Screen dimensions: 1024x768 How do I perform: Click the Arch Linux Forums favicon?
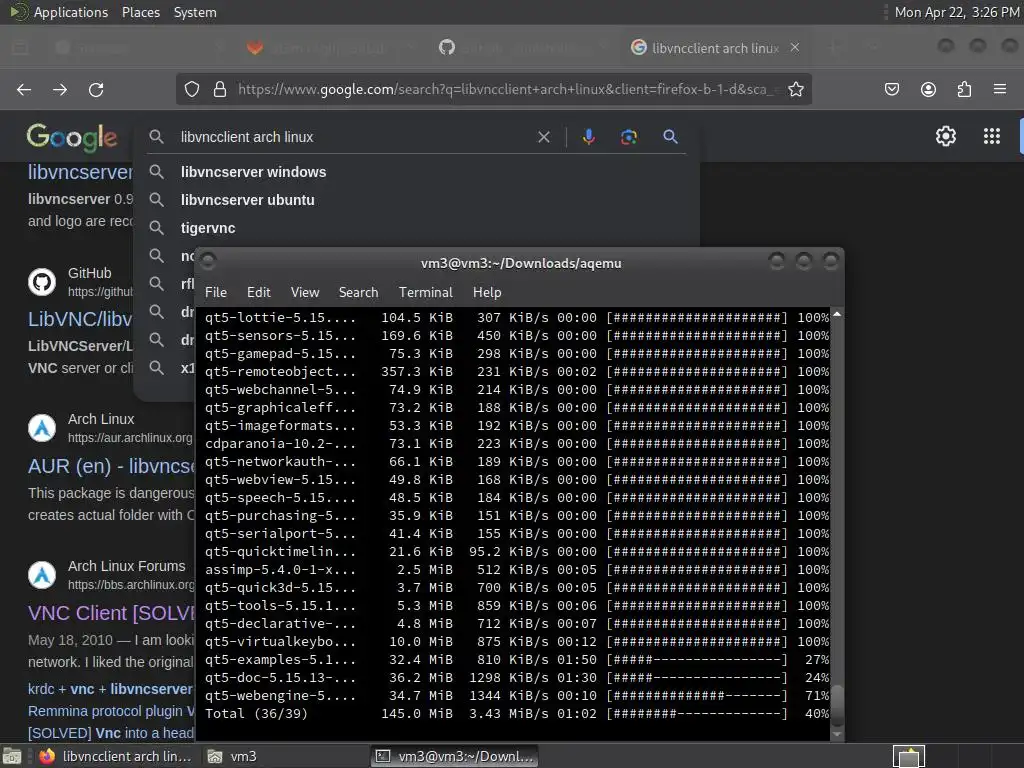[42, 575]
